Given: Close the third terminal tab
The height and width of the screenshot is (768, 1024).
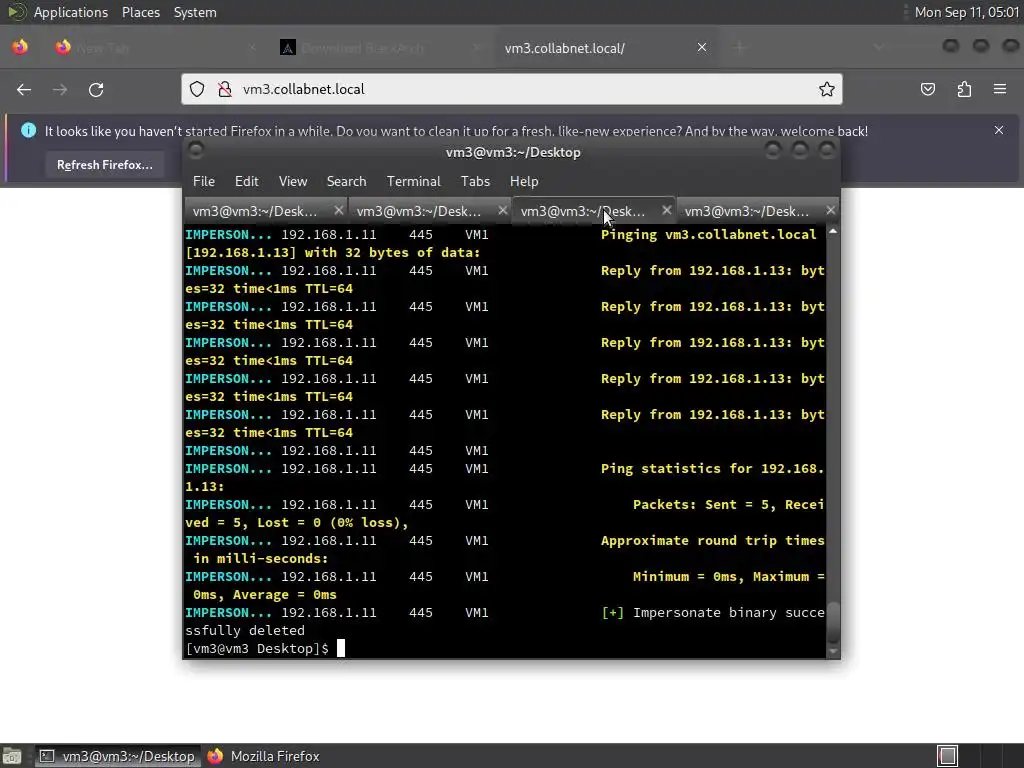Looking at the screenshot, I should click(x=666, y=210).
